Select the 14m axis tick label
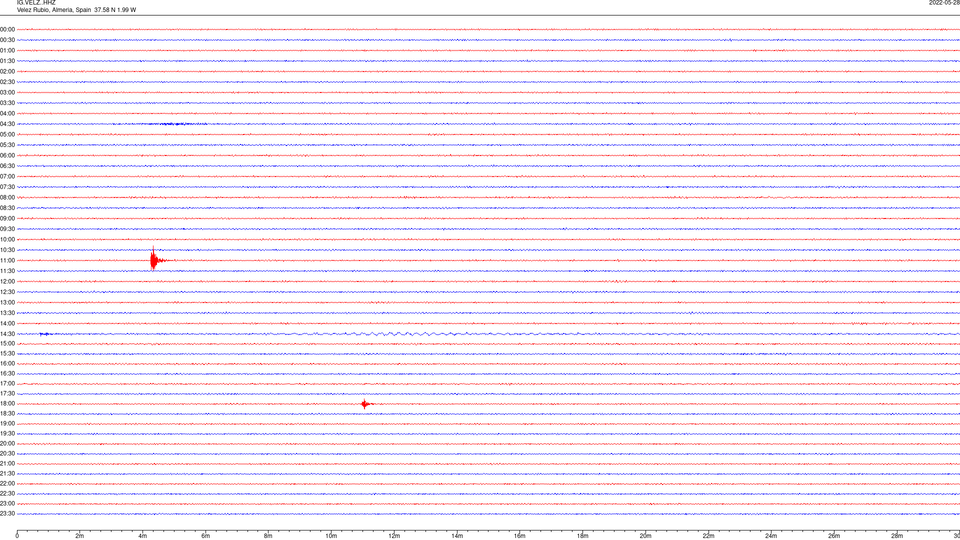This screenshot has height=540, width=960. click(457, 536)
